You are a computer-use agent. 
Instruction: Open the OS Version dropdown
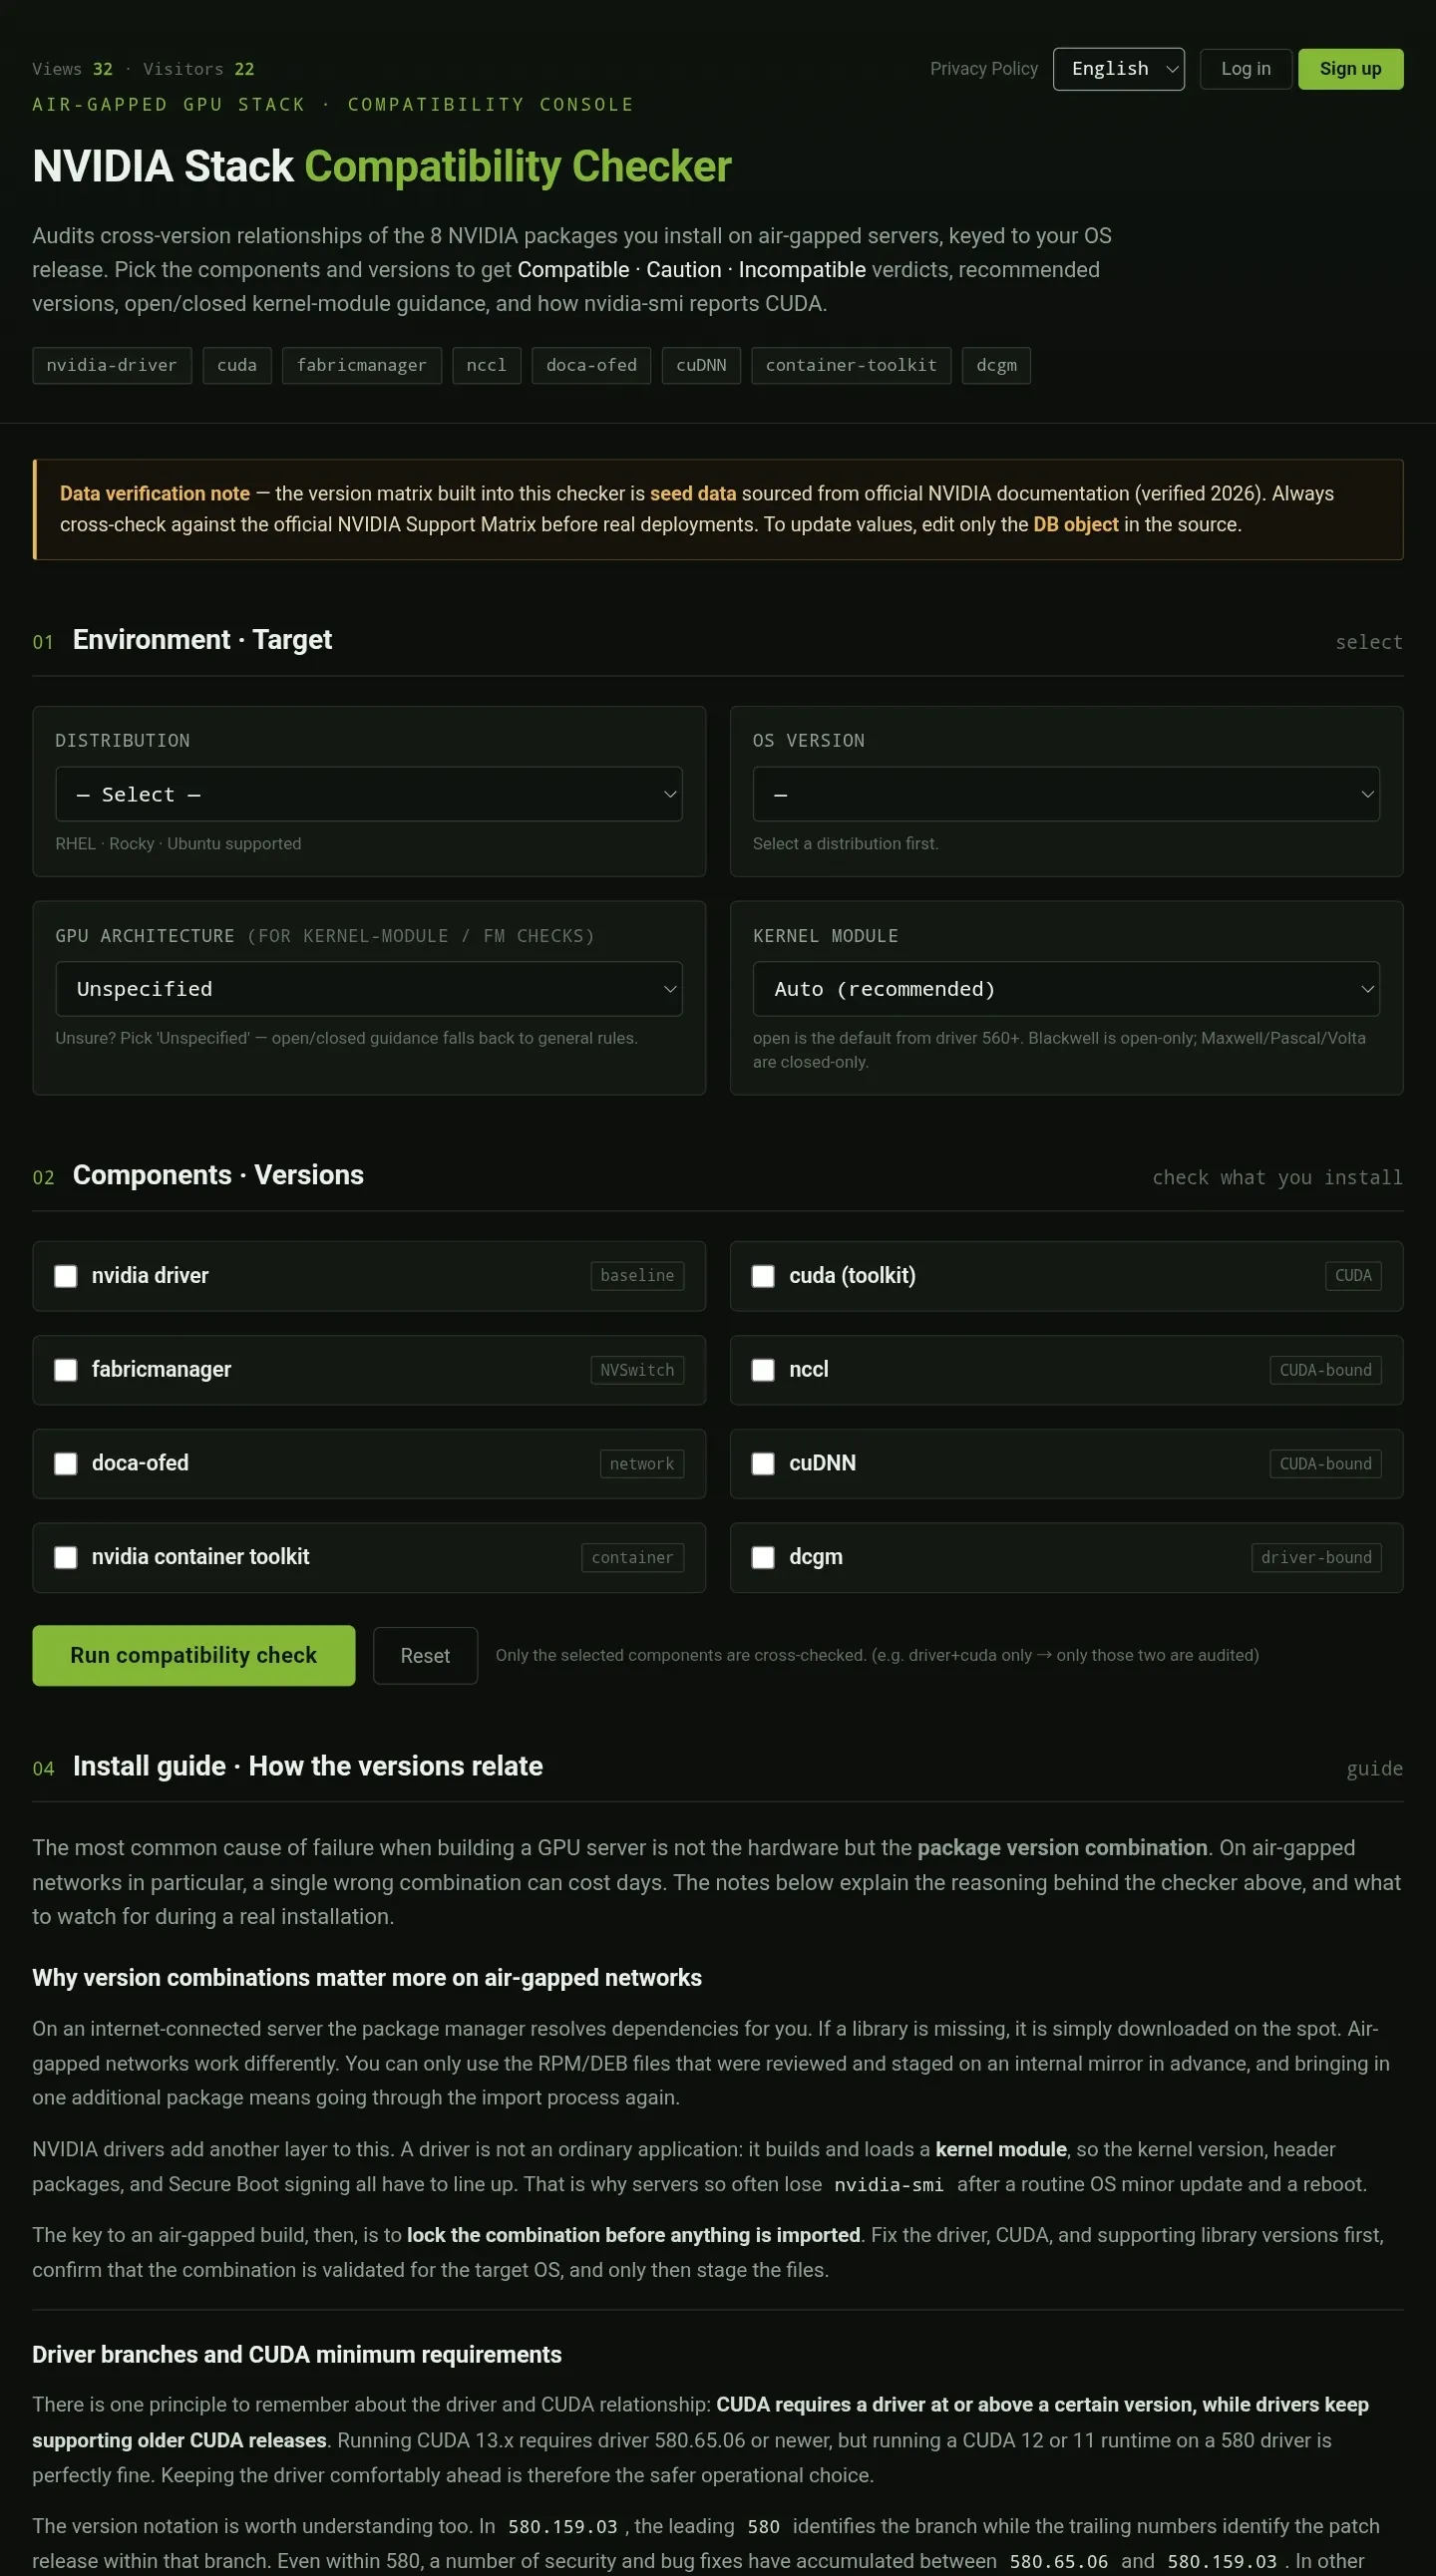[1066, 794]
